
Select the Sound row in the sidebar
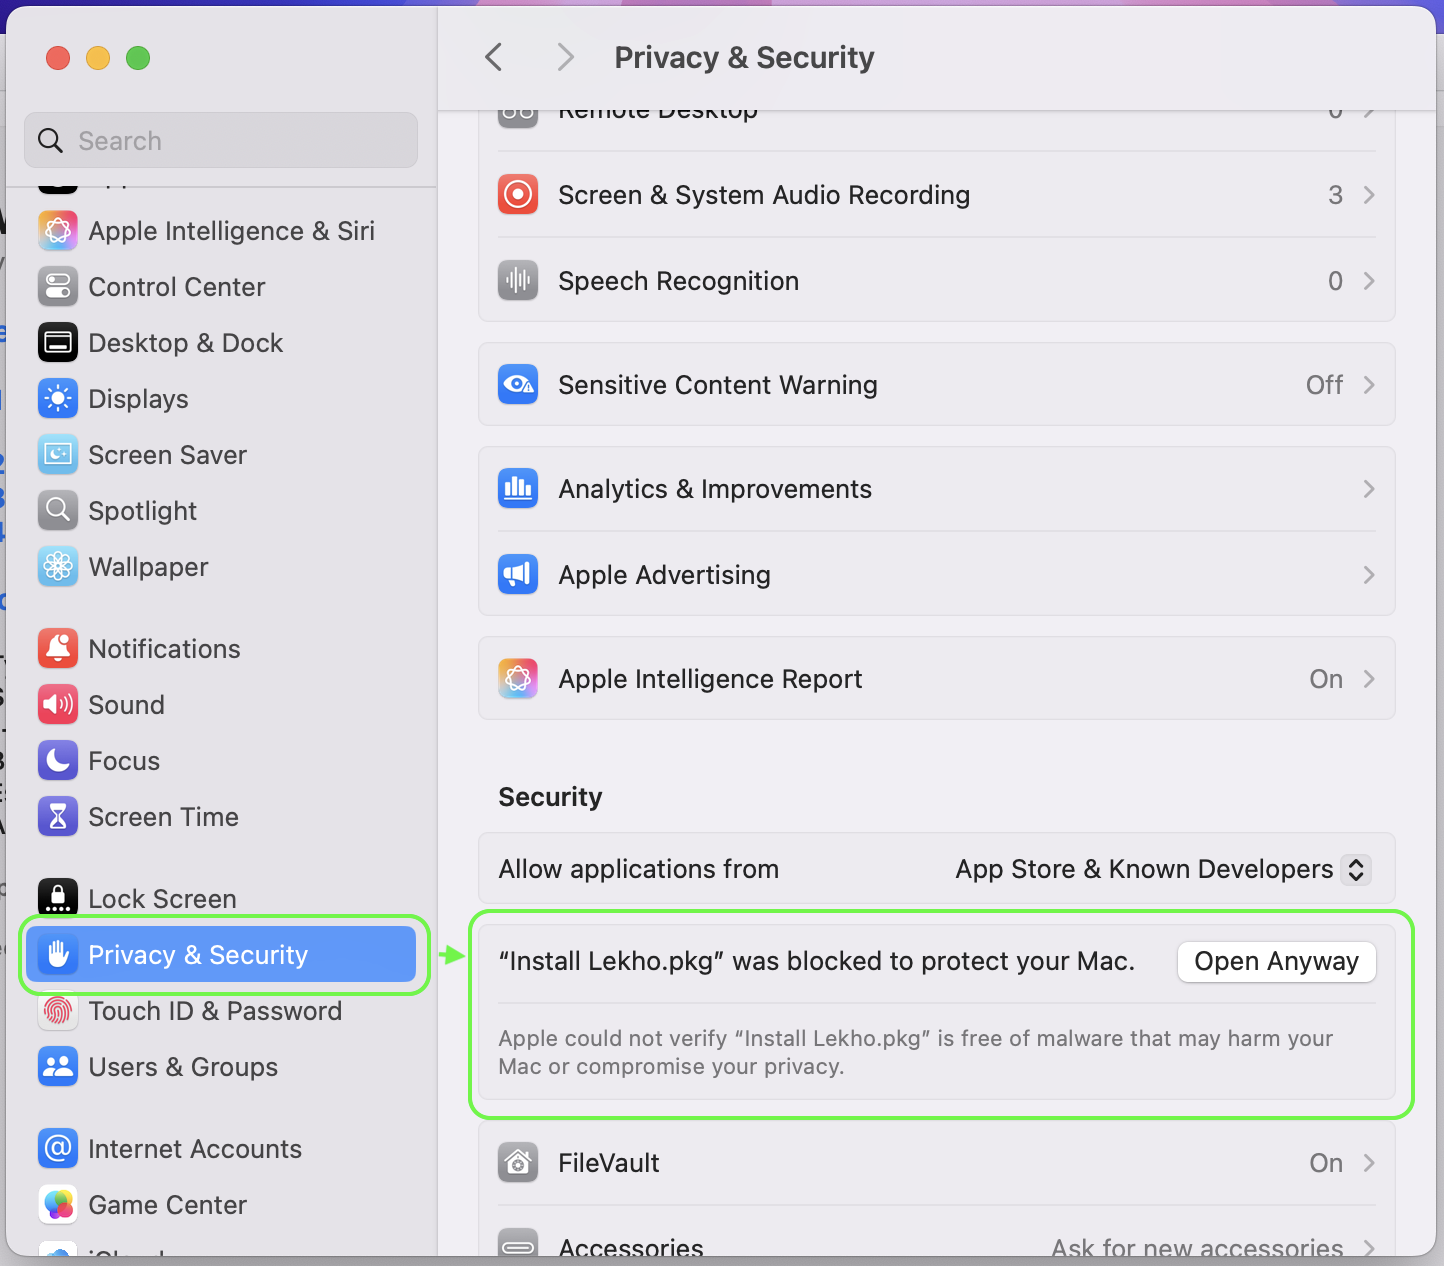[x=221, y=705]
